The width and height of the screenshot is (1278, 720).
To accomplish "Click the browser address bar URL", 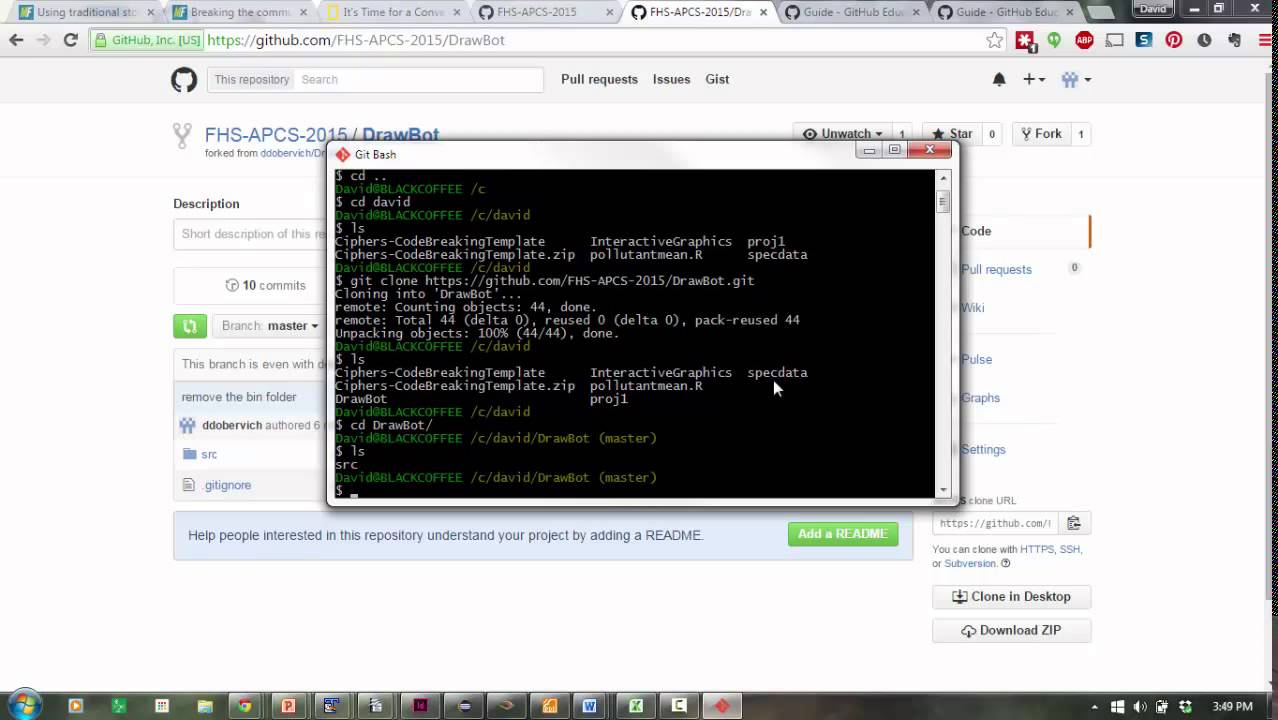I will 356,40.
